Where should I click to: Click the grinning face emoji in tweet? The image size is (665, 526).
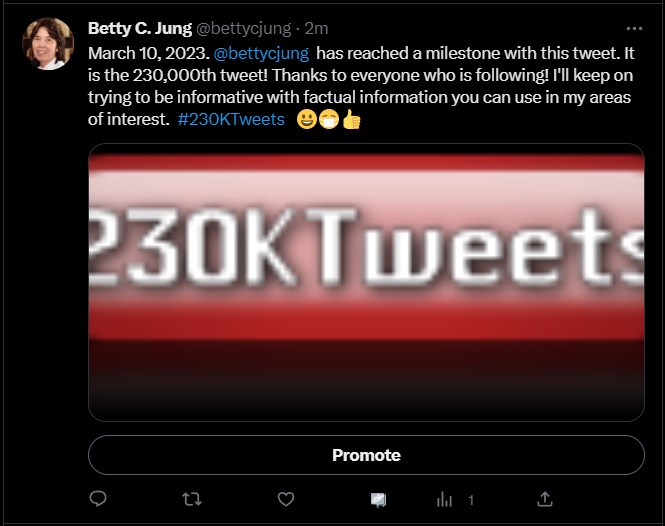307,120
